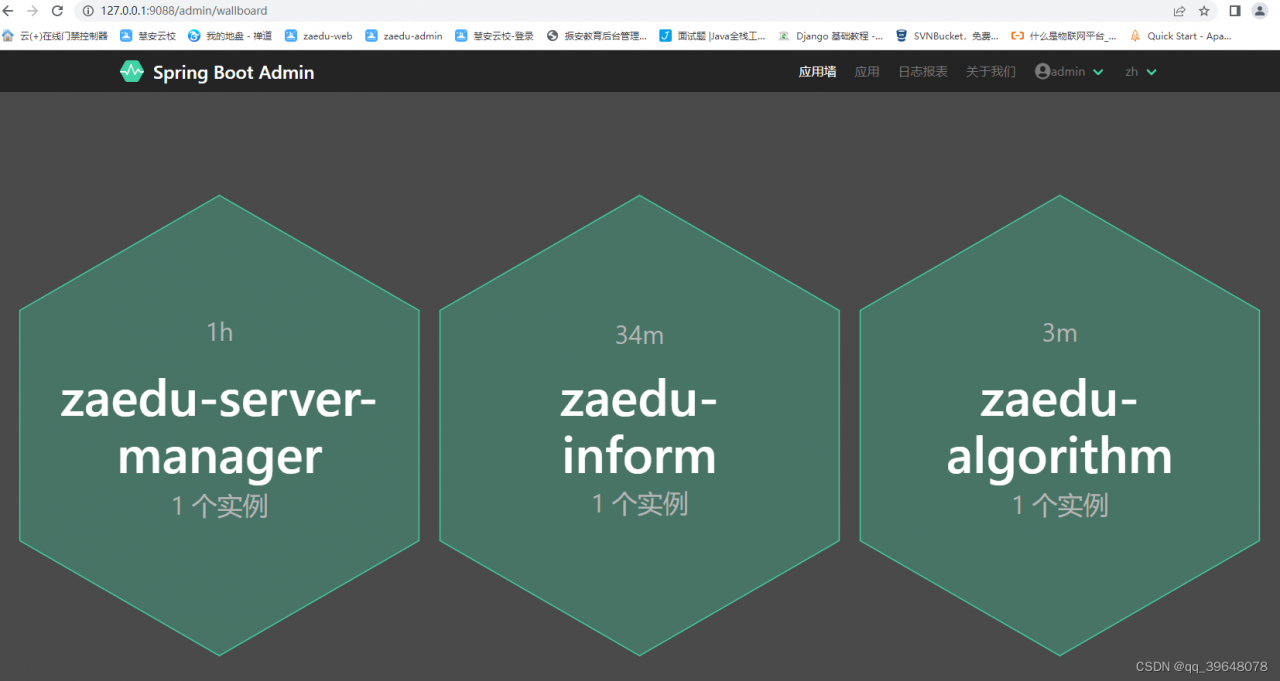This screenshot has height=681, width=1280.
Task: Click the browser profile avatar icon
Action: point(1260,11)
